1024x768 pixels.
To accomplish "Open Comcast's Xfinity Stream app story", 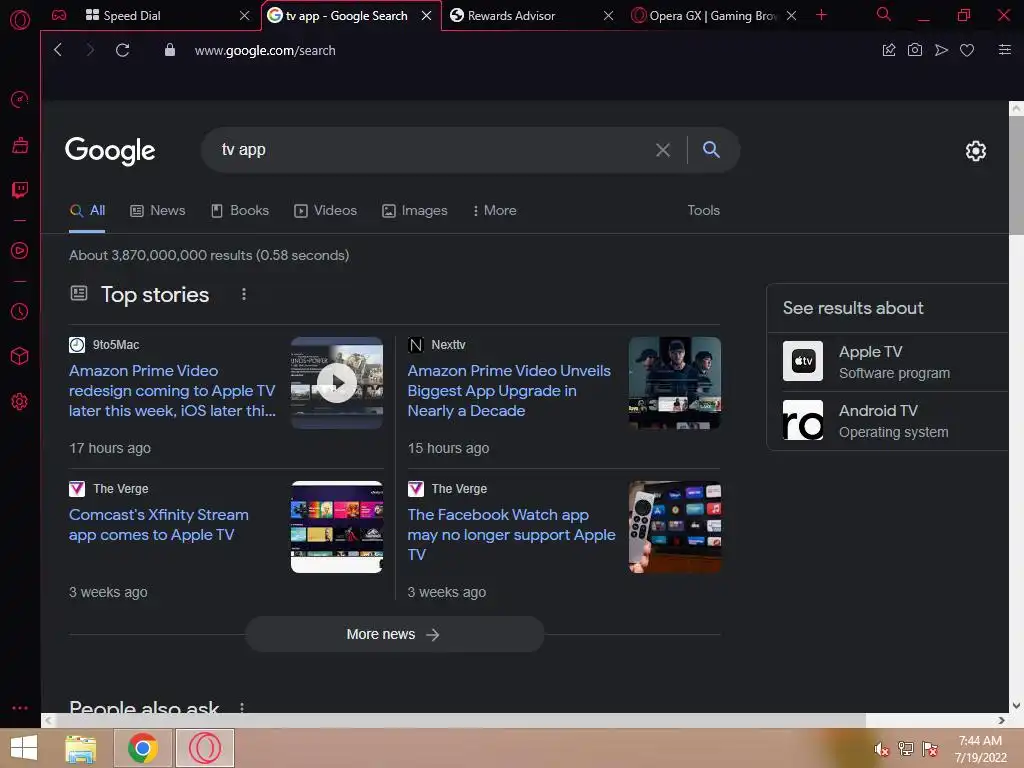I will pos(159,524).
